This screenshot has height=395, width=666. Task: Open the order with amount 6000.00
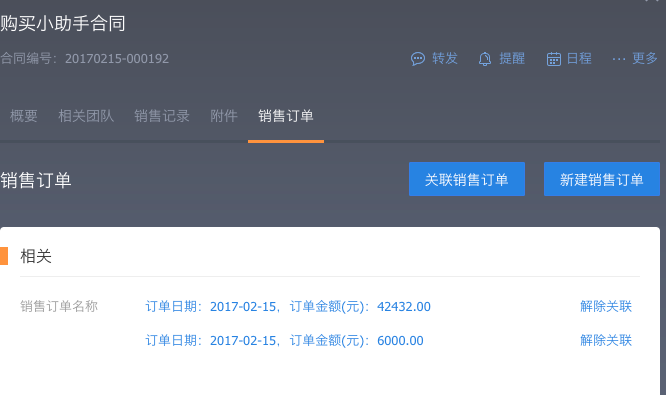click(x=285, y=340)
